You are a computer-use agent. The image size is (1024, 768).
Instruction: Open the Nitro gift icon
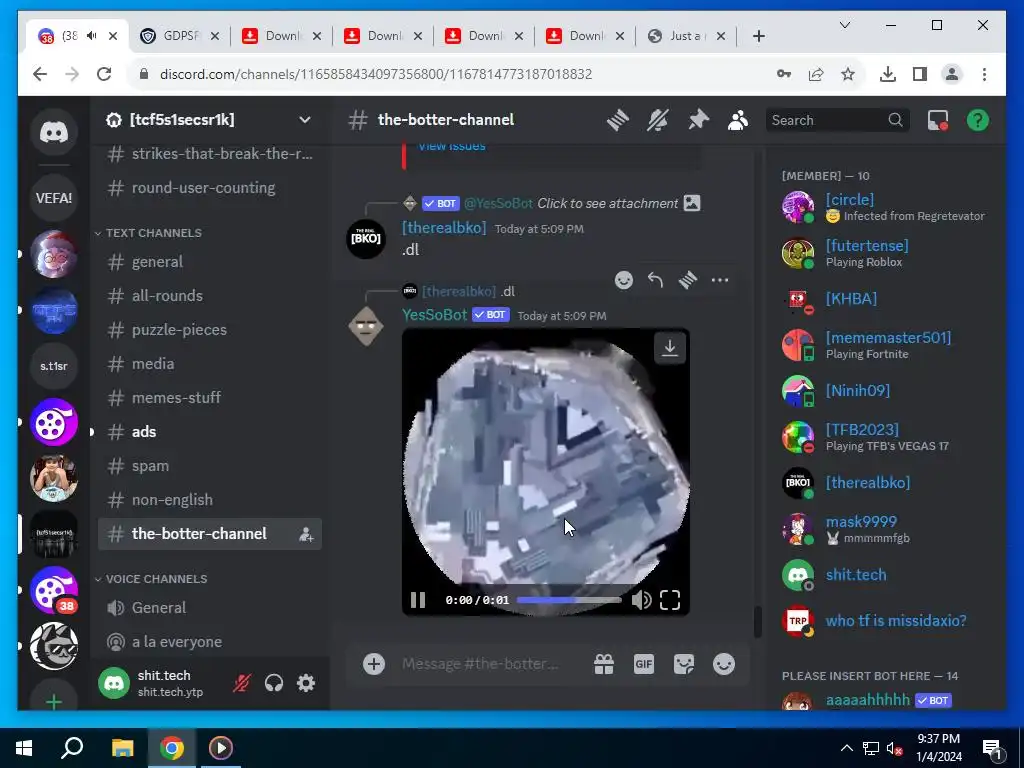click(603, 664)
